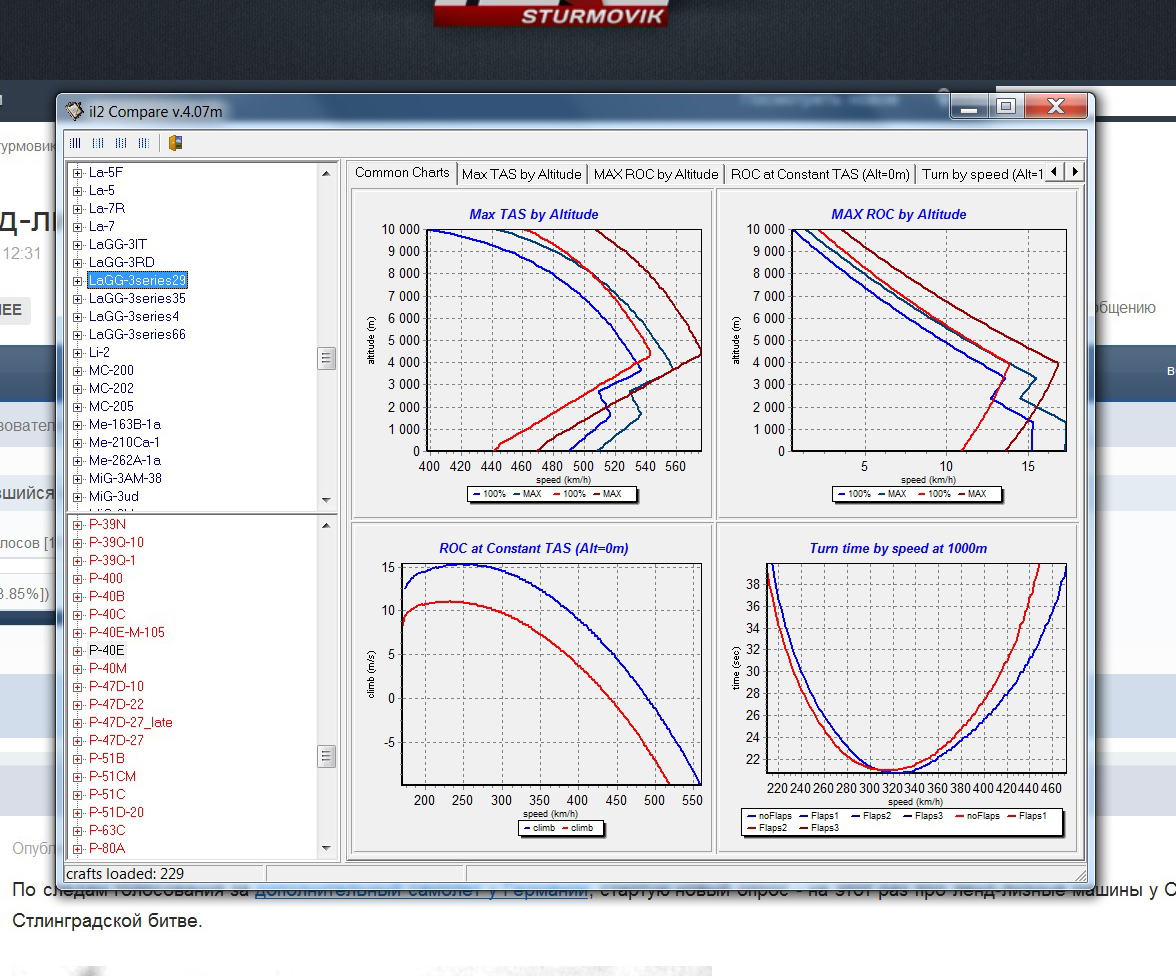The height and width of the screenshot is (976, 1176).
Task: Expand the LaGG-3series29 tree node
Action: pos(77,281)
